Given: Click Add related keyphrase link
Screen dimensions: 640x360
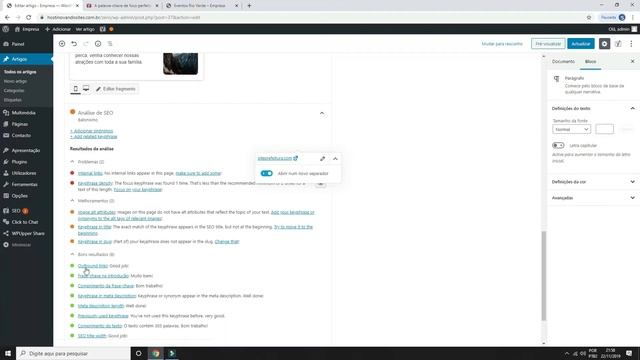Looking at the screenshot, I should (93, 137).
